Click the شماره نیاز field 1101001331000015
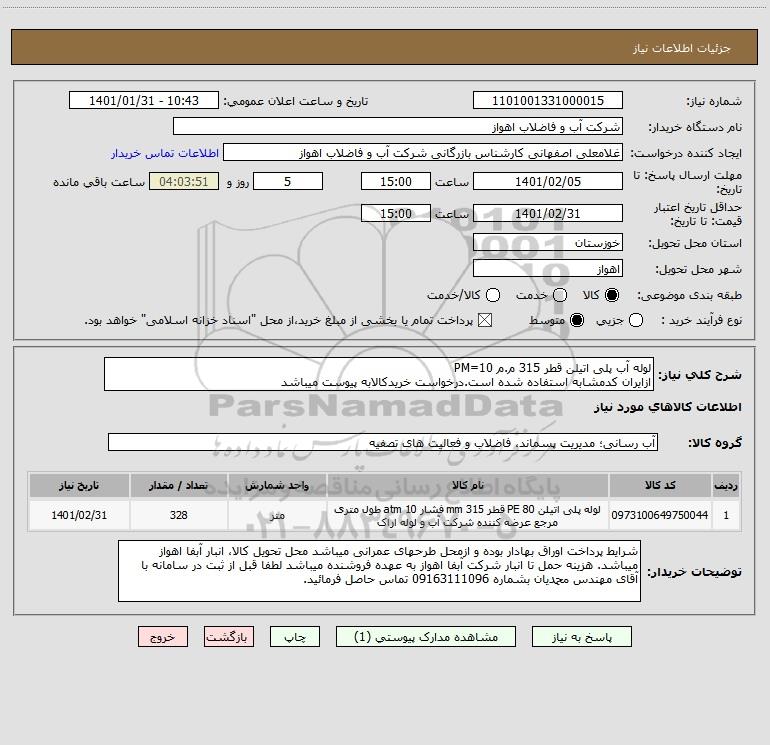 [548, 100]
